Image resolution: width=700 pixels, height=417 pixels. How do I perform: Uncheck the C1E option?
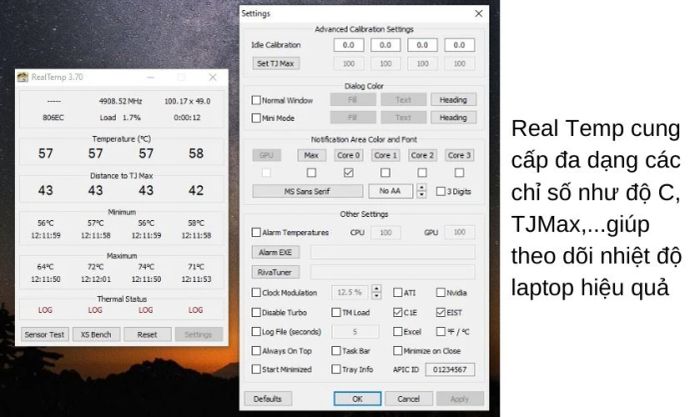pyautogui.click(x=397, y=312)
